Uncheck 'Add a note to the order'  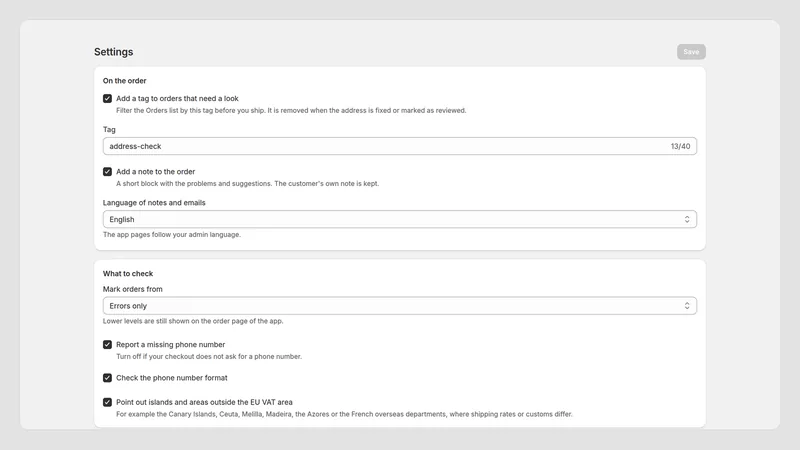pyautogui.click(x=107, y=171)
